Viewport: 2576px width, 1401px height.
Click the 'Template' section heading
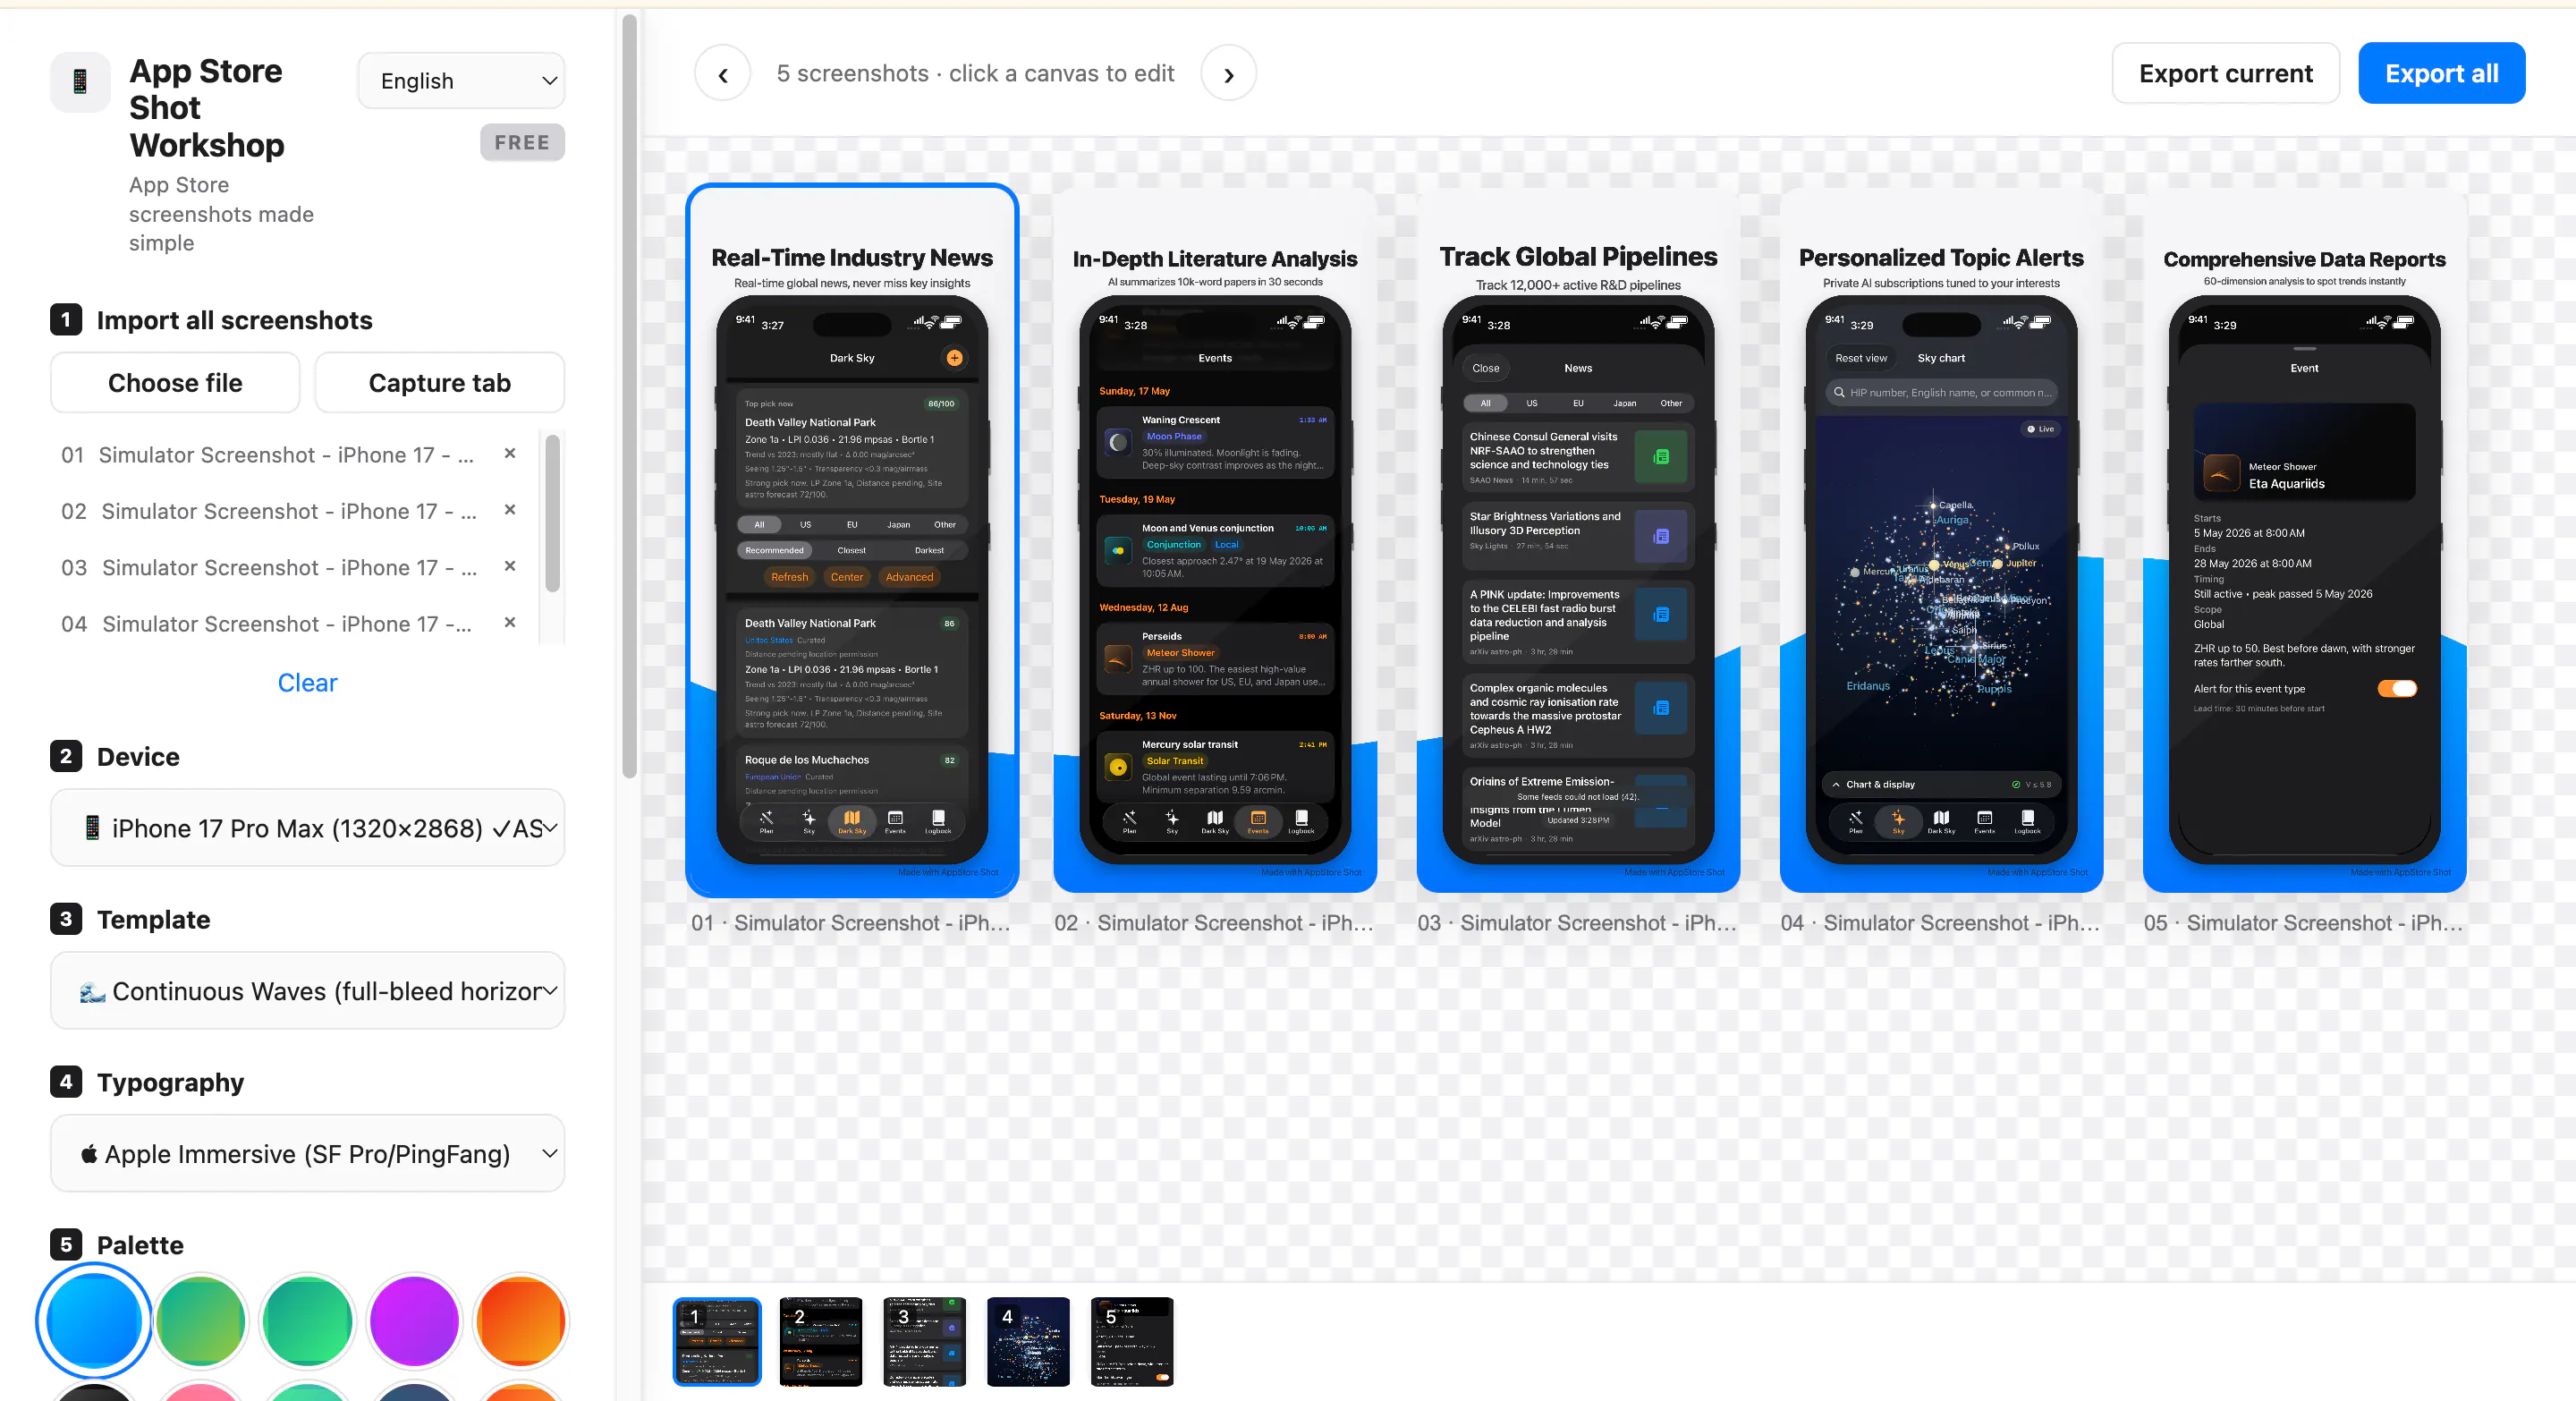click(153, 919)
